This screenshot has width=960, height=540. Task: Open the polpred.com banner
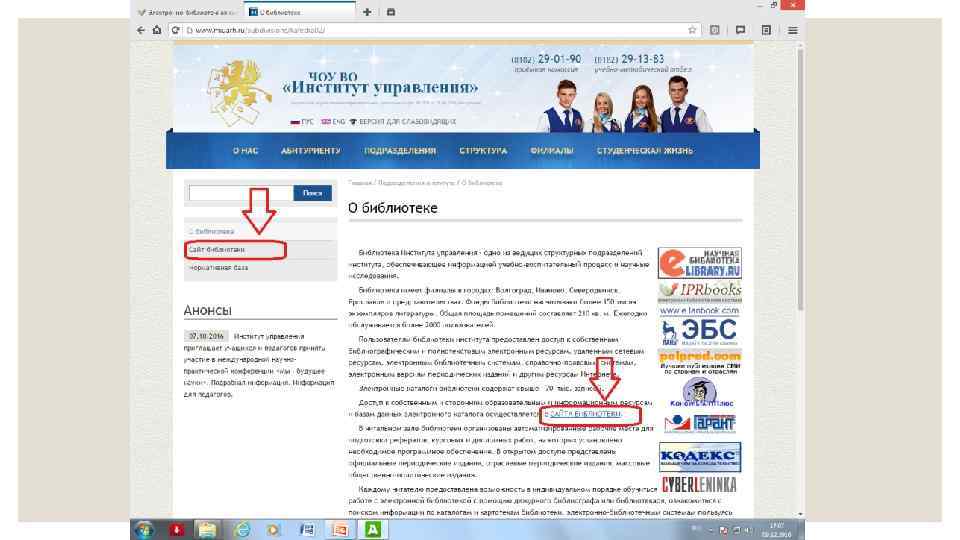point(700,362)
